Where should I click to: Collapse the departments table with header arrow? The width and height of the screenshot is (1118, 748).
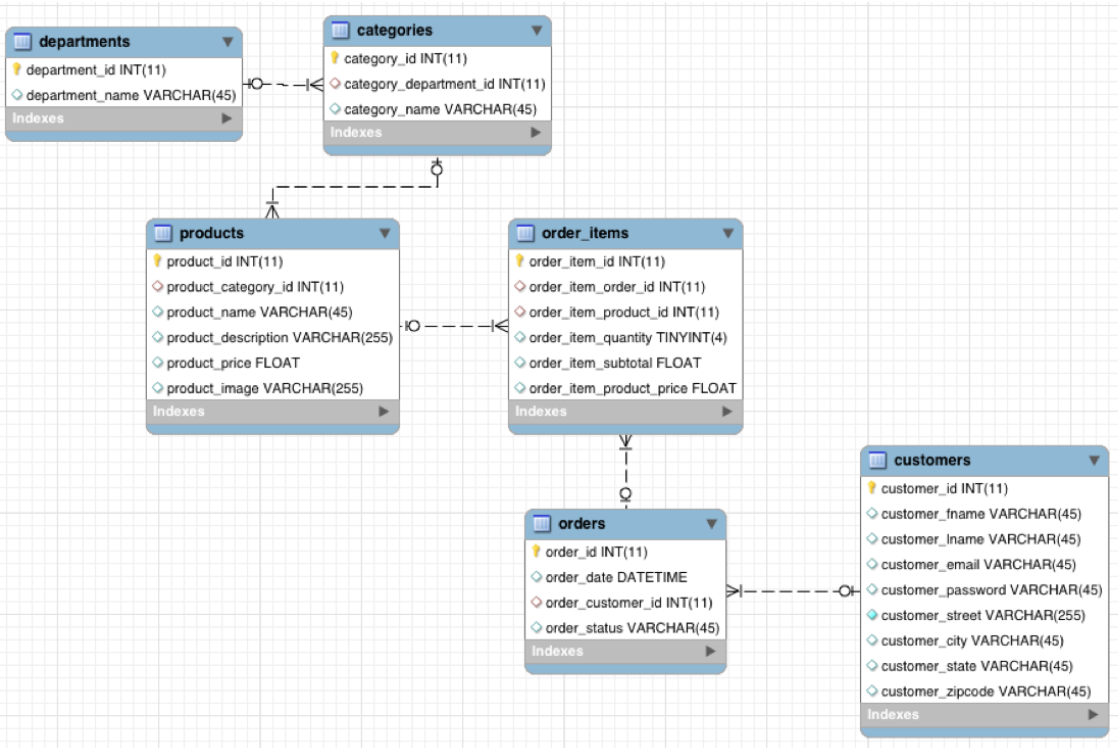tap(227, 42)
